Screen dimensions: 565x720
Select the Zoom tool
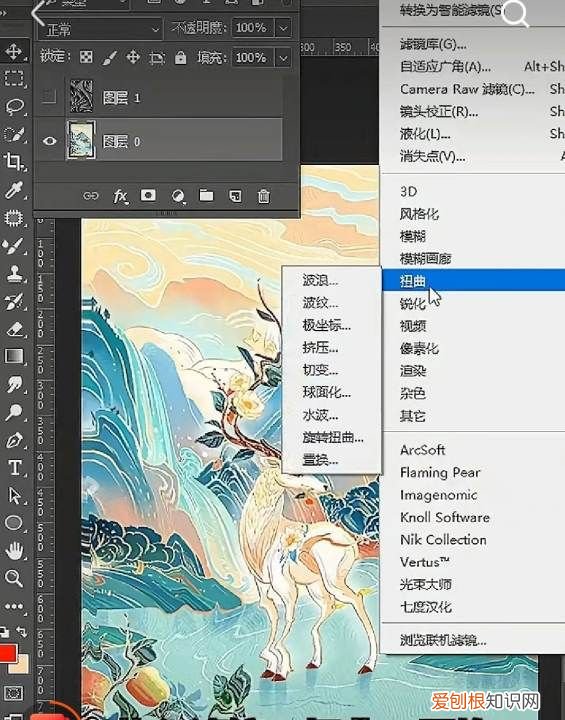14,578
